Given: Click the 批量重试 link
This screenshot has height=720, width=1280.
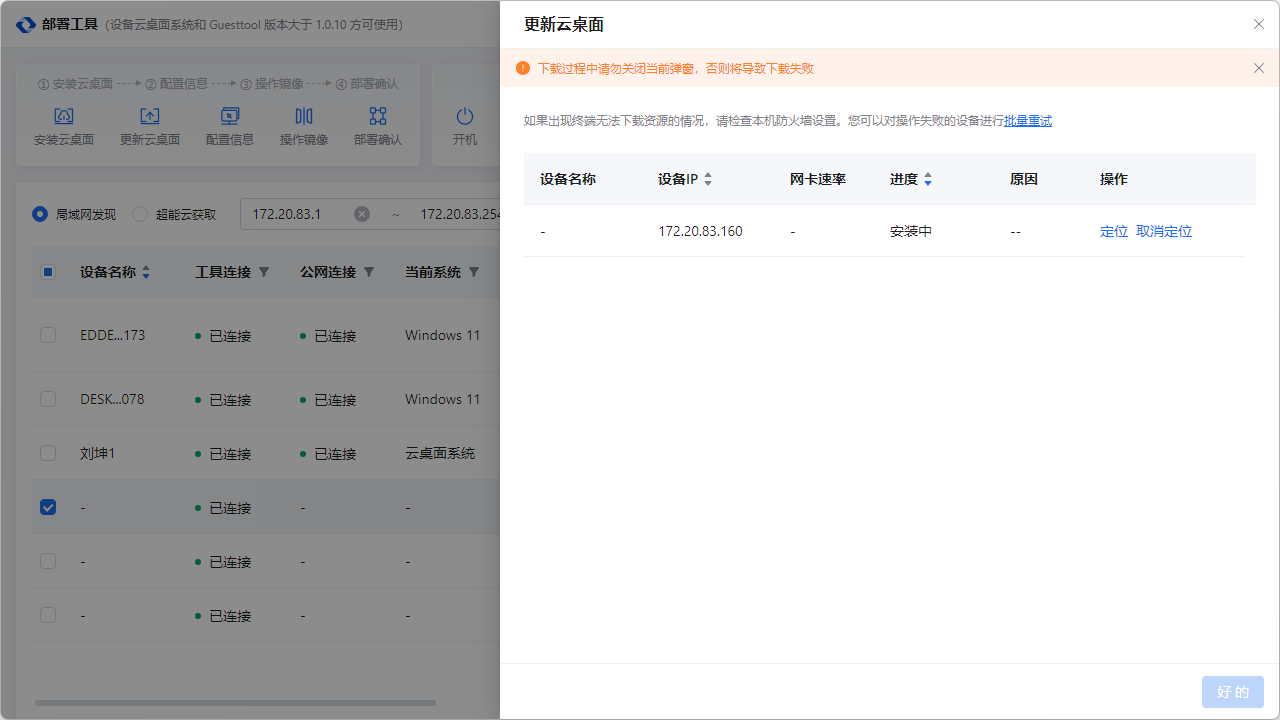Looking at the screenshot, I should pyautogui.click(x=1028, y=121).
